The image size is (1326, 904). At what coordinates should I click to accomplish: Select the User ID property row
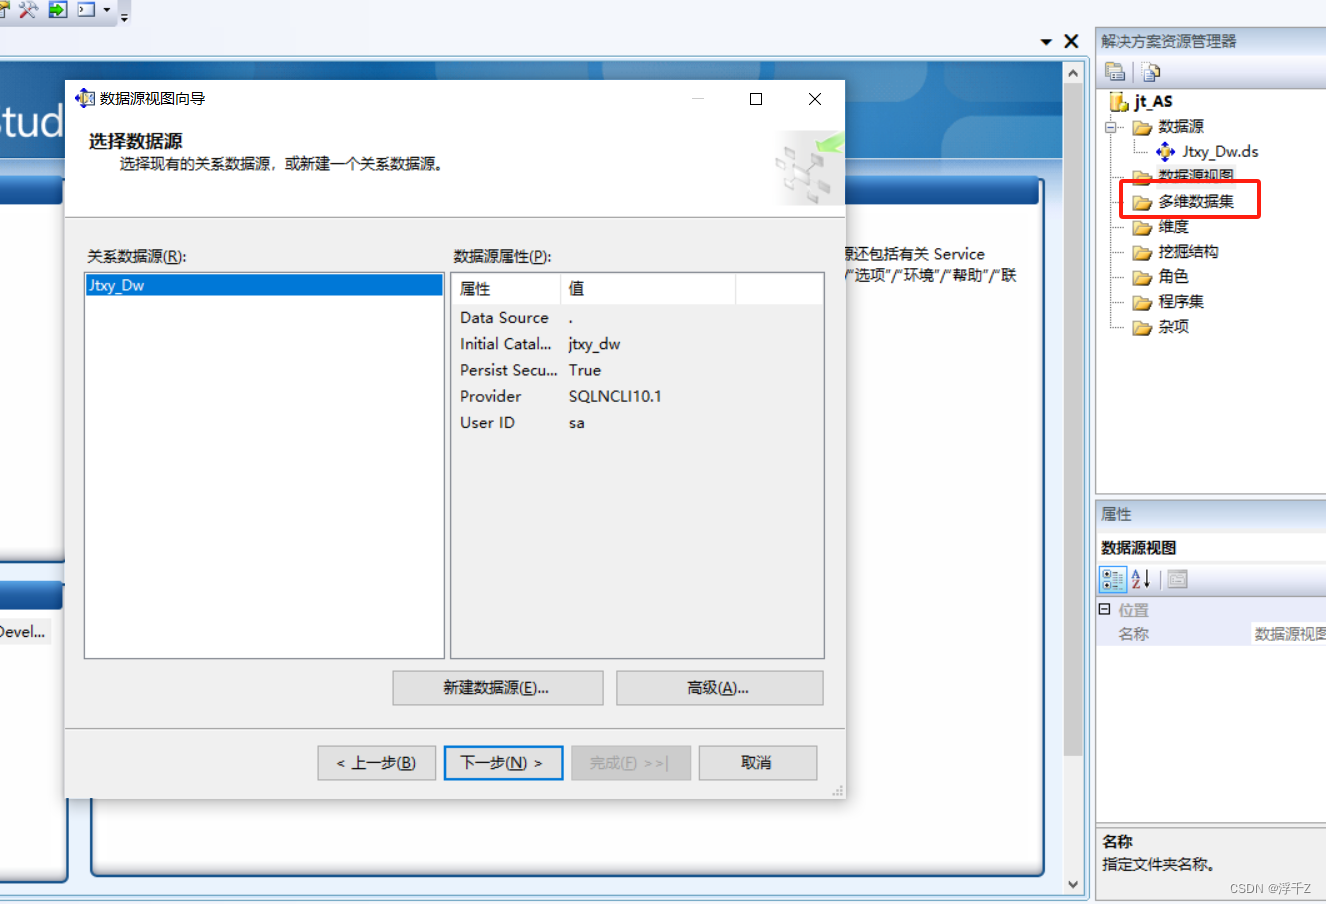pos(637,423)
